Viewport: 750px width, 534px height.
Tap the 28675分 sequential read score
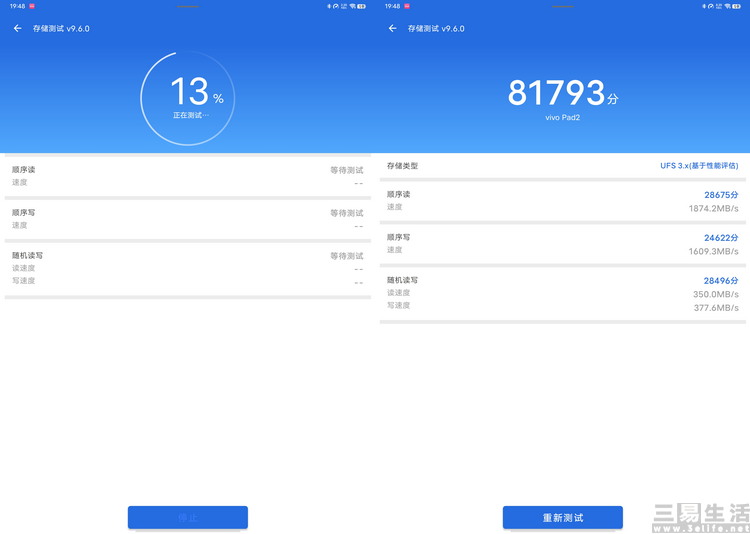(721, 195)
